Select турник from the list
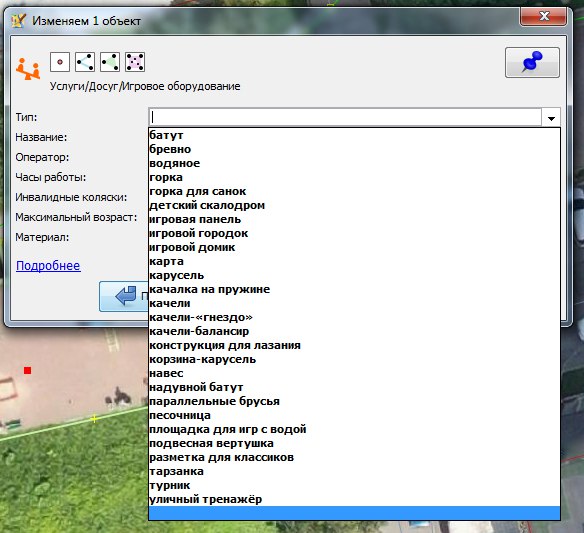The image size is (584, 533). pyautogui.click(x=354, y=485)
